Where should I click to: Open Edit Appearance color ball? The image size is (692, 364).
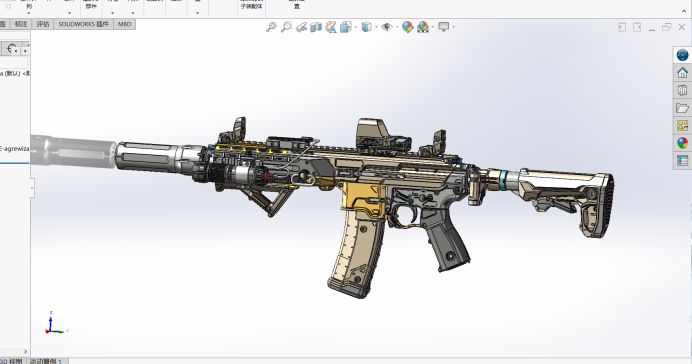[x=407, y=27]
